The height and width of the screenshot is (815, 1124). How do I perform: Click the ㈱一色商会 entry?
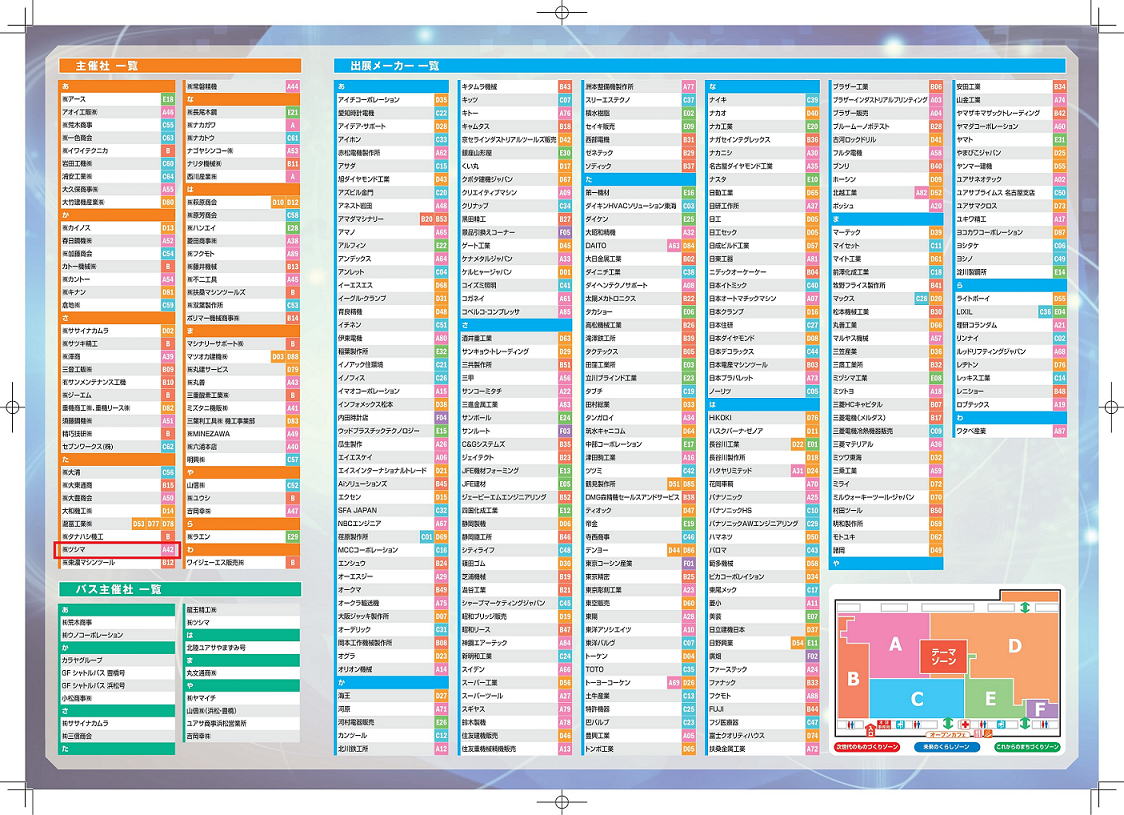[x=118, y=138]
